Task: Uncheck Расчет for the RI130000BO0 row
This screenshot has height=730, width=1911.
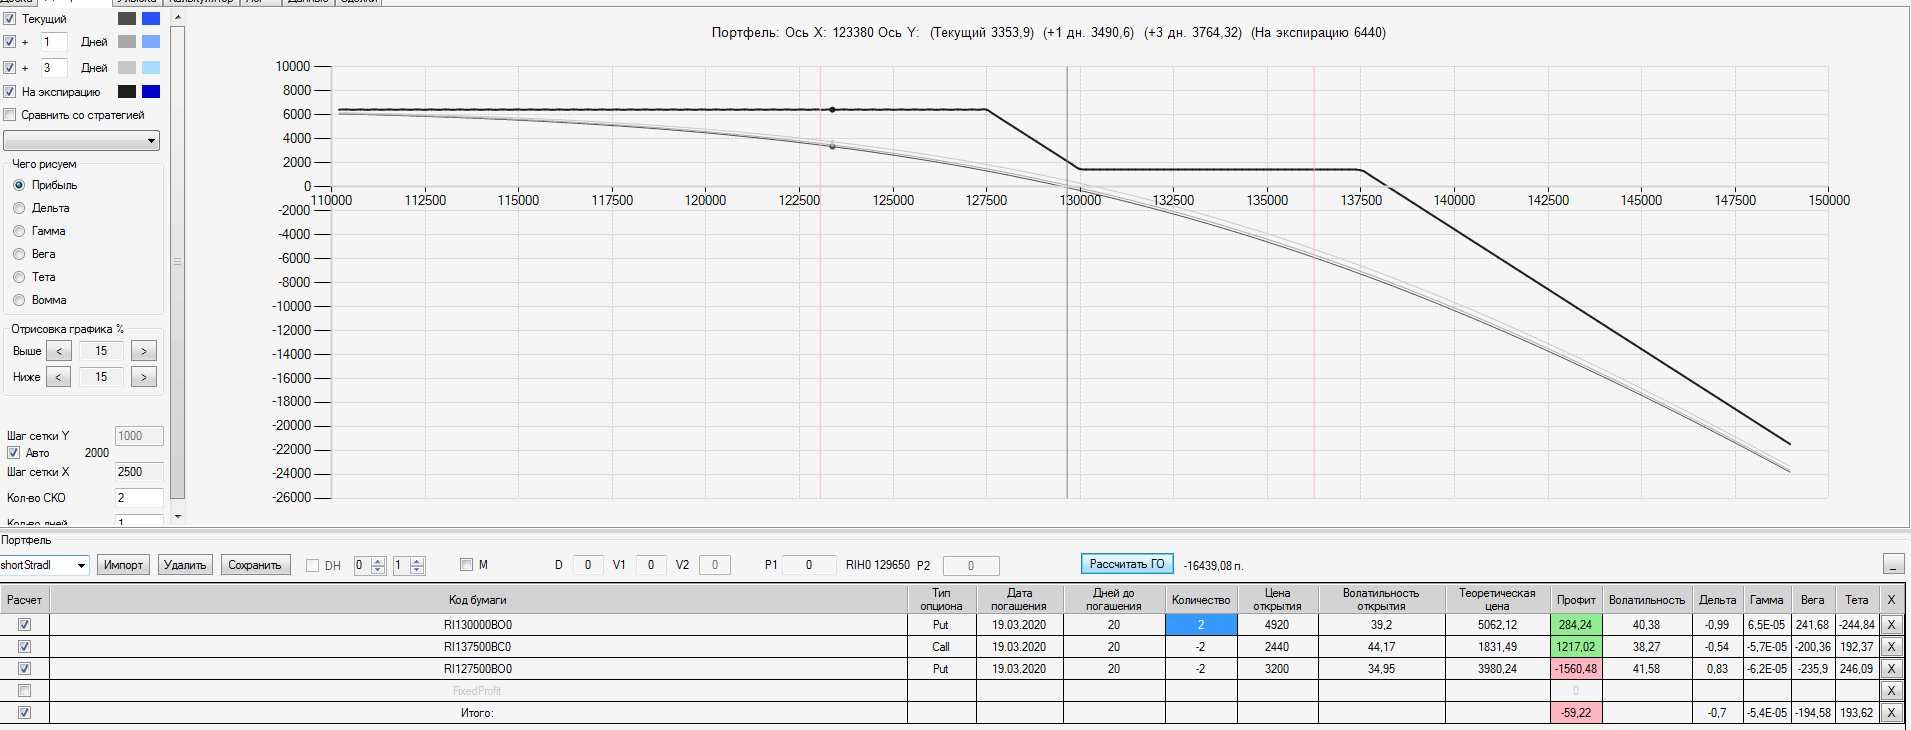Action: [25, 625]
